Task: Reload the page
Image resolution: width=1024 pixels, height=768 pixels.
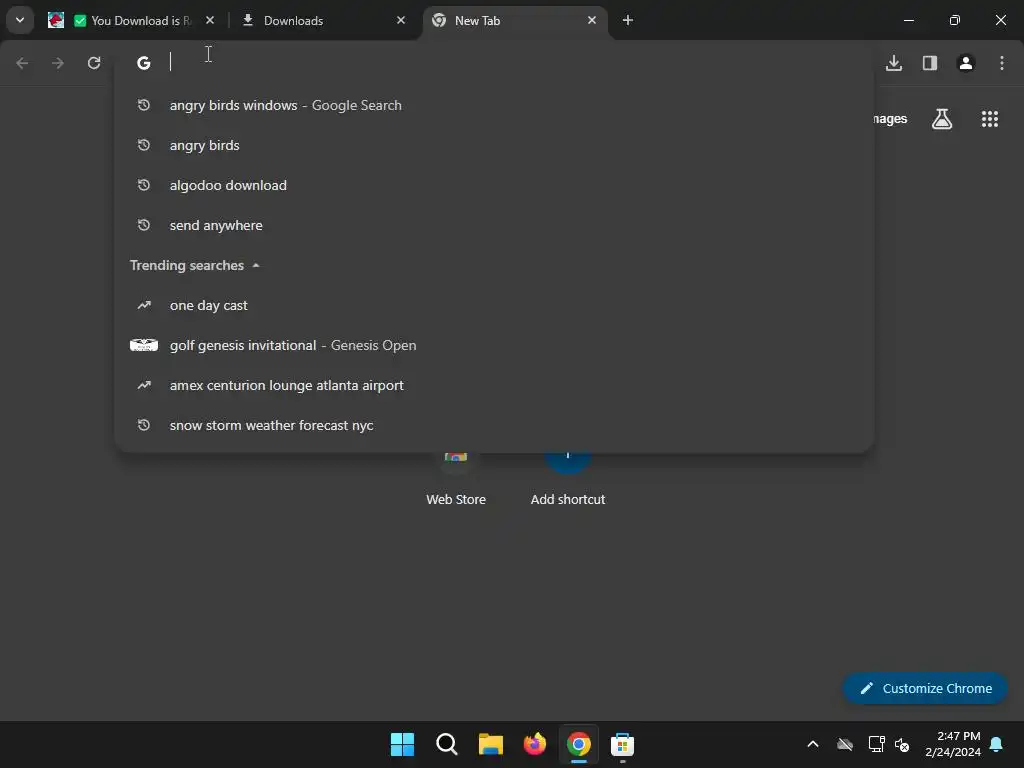Action: click(x=94, y=63)
